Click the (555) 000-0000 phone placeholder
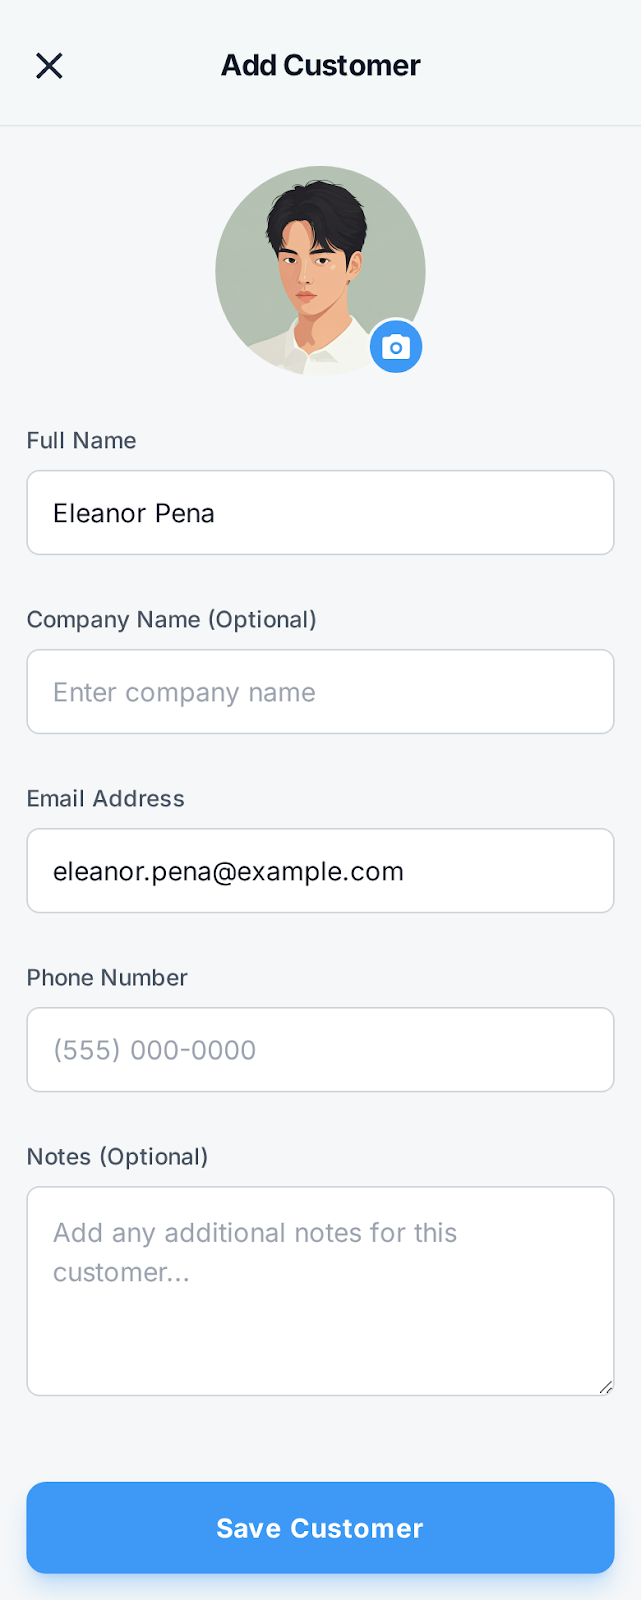This screenshot has width=641, height=1600. 154,1051
